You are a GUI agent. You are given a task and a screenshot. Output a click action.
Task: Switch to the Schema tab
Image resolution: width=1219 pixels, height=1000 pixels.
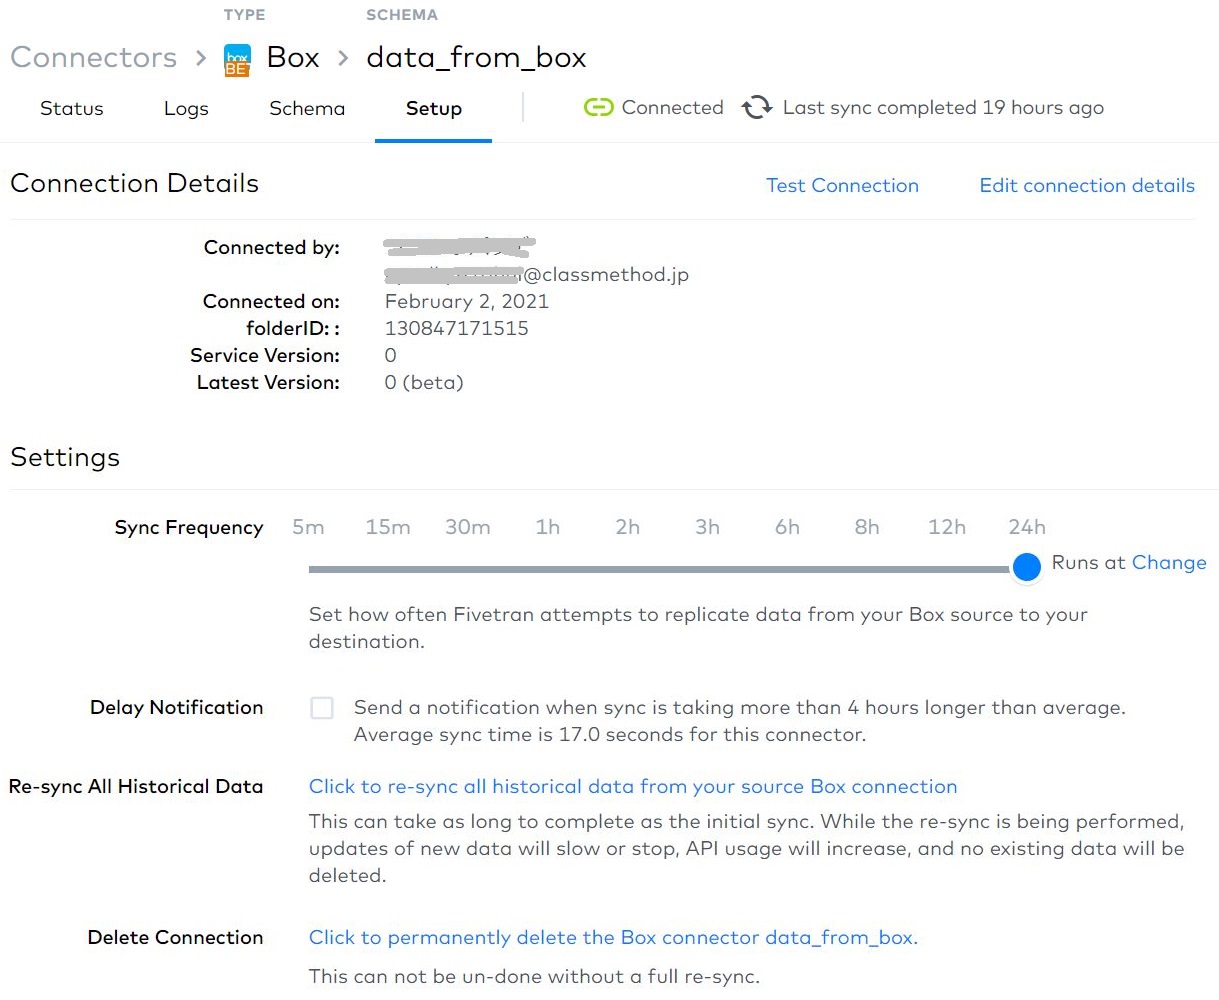click(x=307, y=109)
